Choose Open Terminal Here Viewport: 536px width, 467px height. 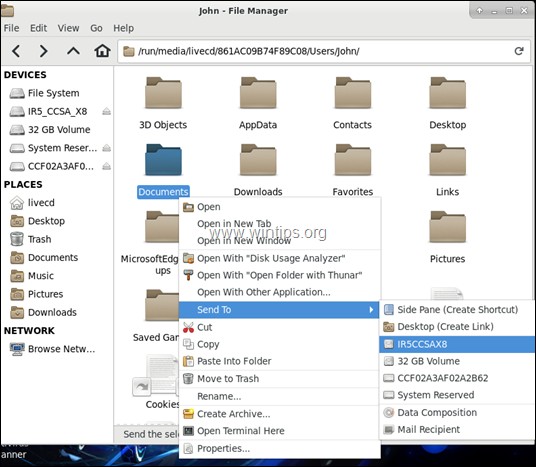pyautogui.click(x=280, y=431)
